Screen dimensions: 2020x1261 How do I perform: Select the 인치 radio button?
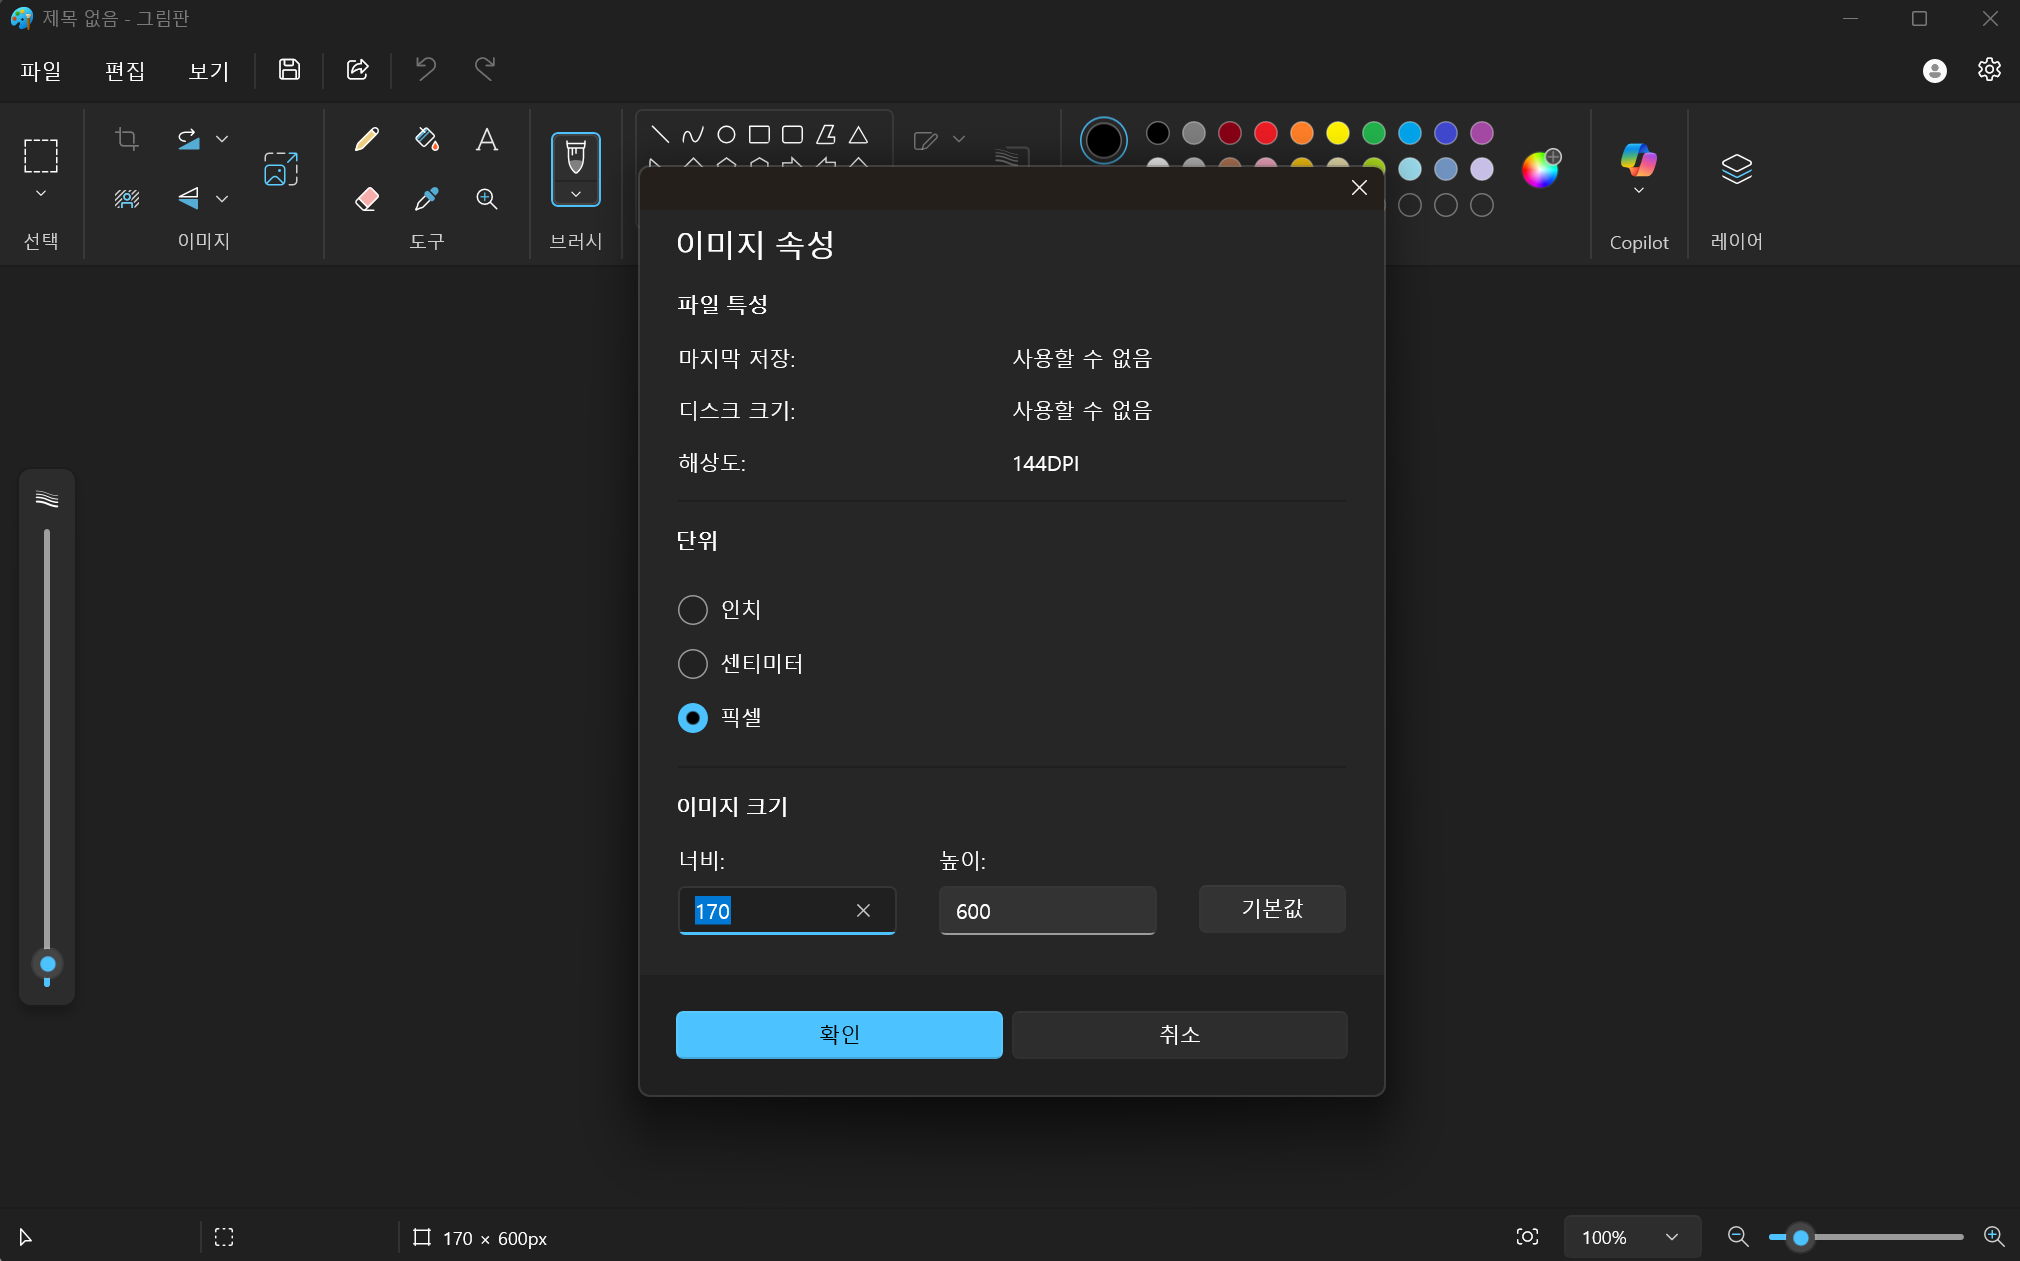(x=693, y=610)
